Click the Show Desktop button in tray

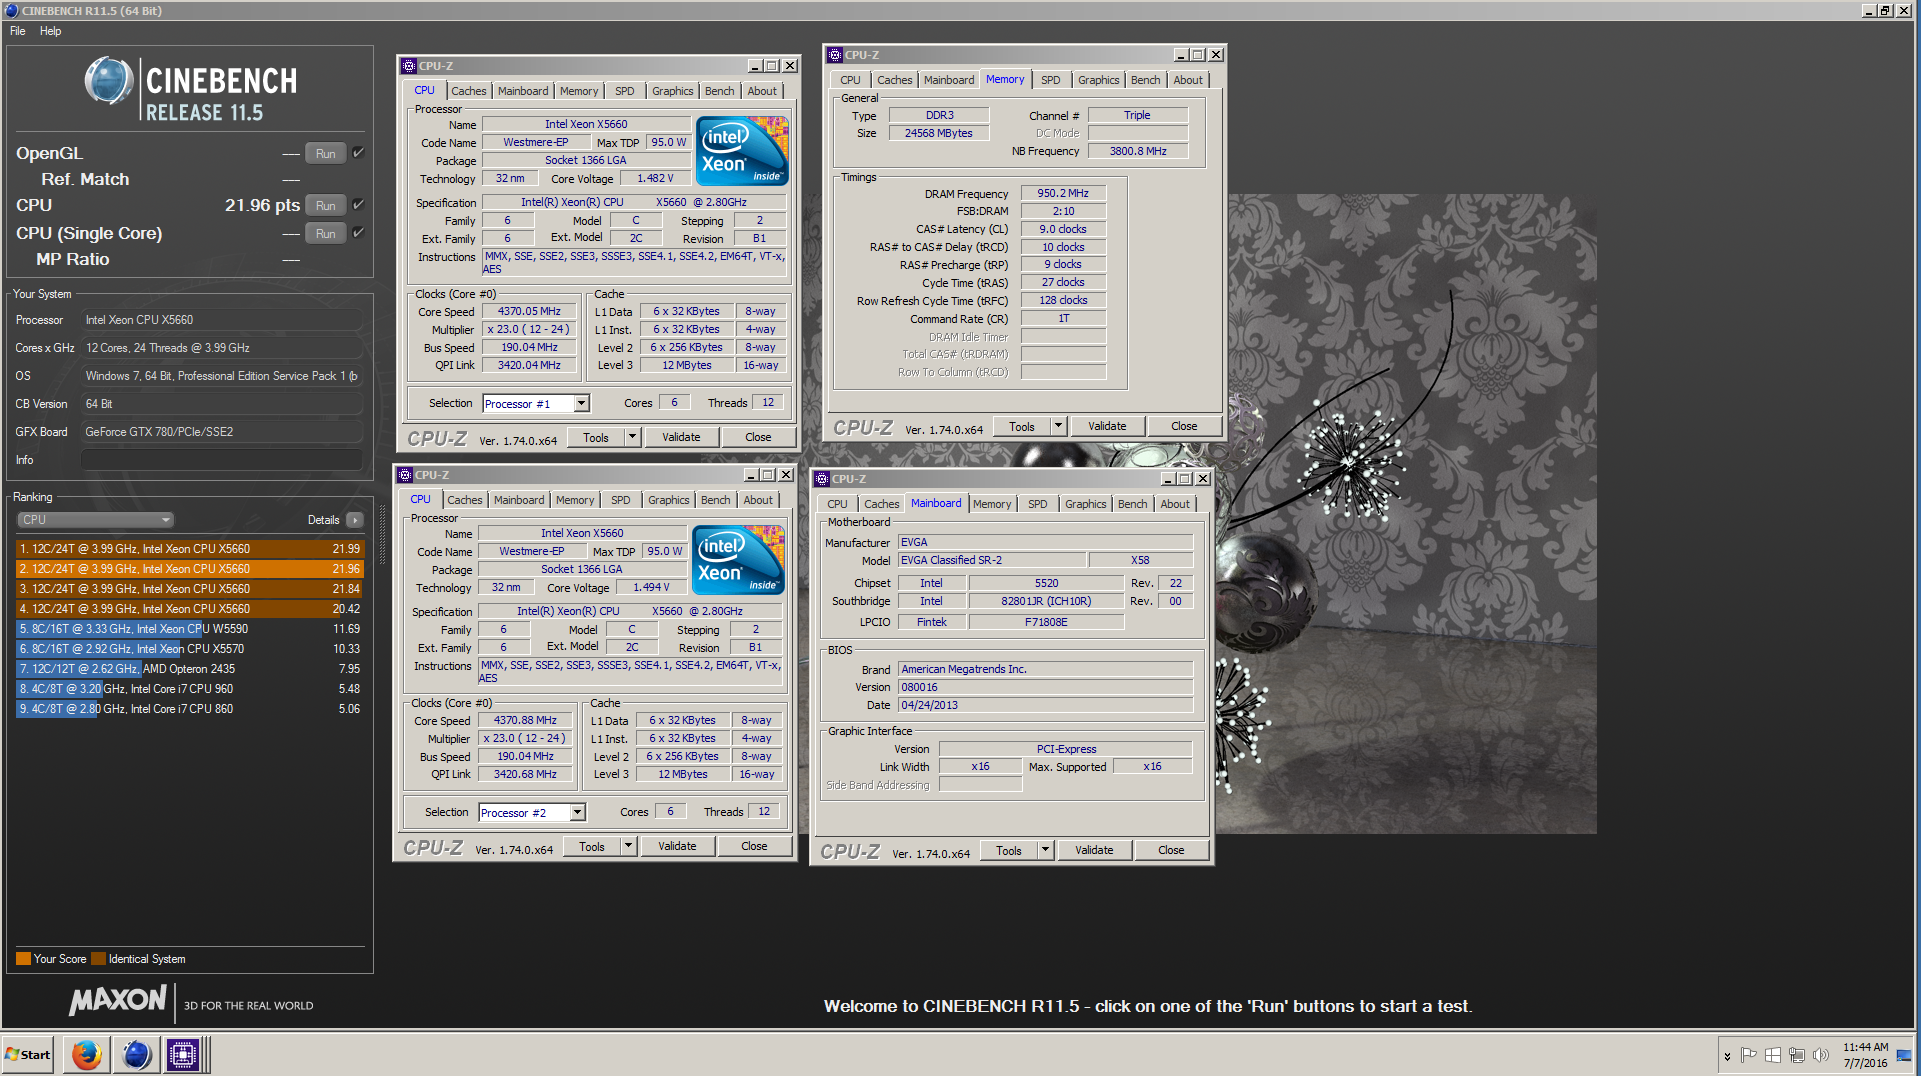[x=1904, y=1055]
